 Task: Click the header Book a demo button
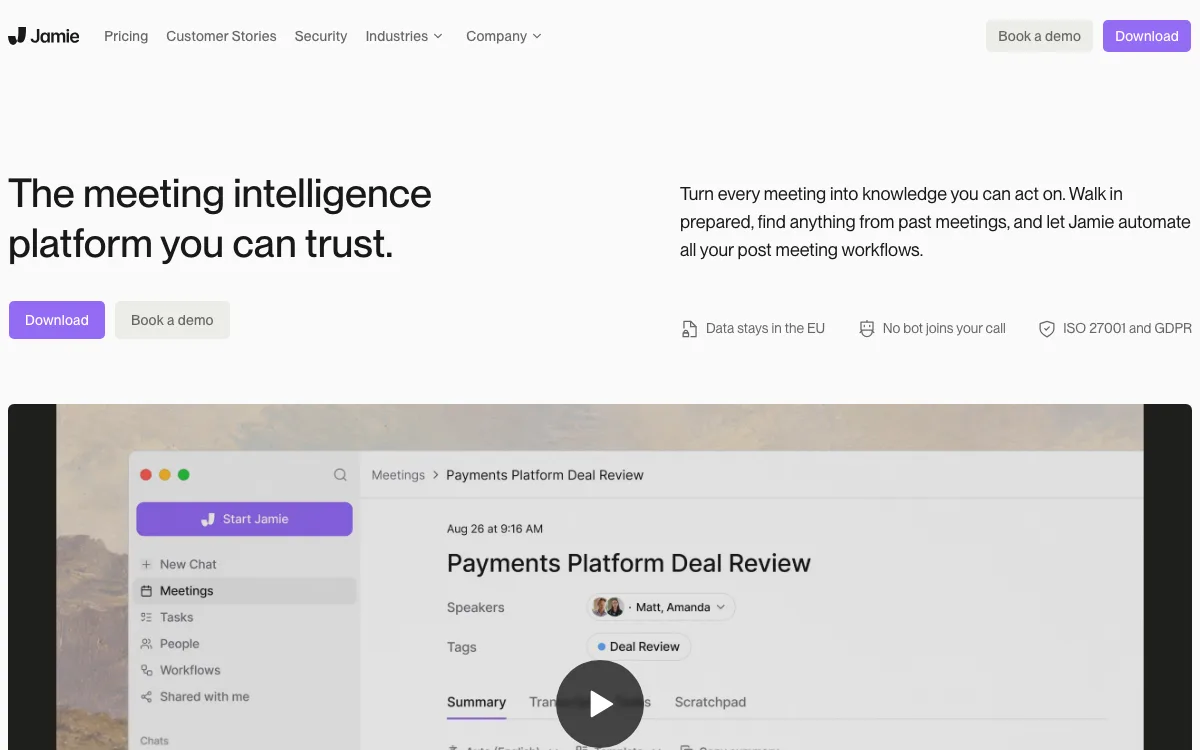coord(1039,36)
